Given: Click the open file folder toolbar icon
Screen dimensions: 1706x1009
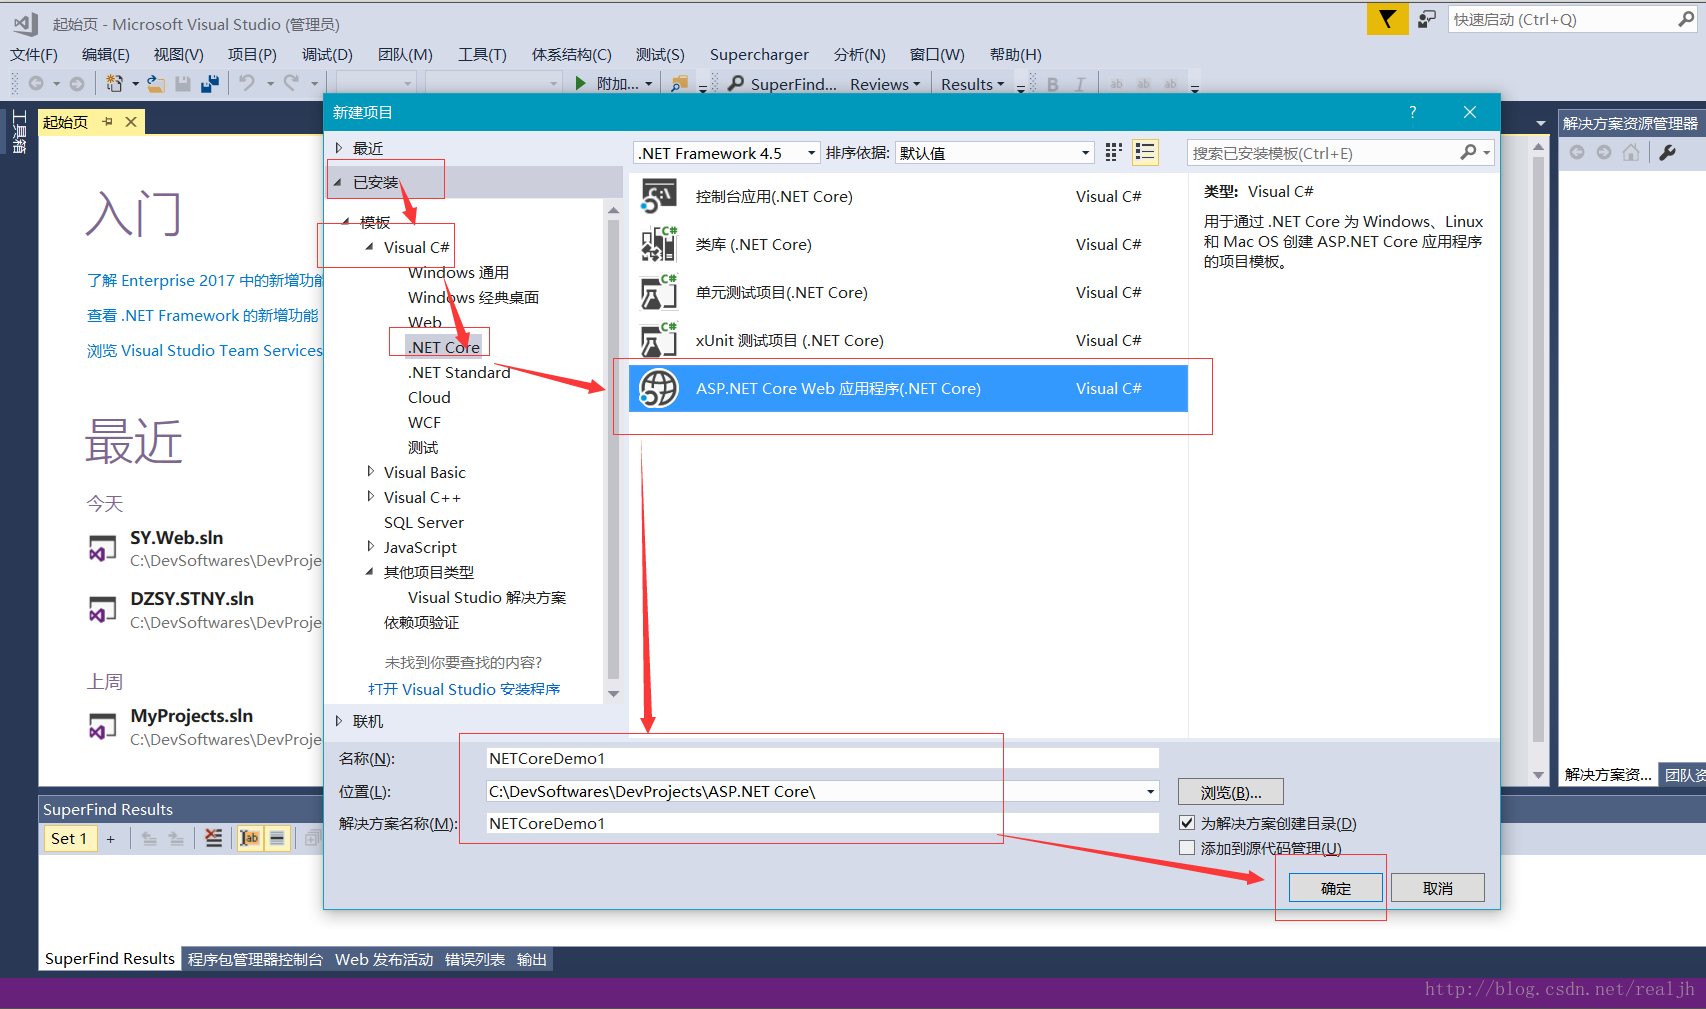Looking at the screenshot, I should pyautogui.click(x=156, y=84).
